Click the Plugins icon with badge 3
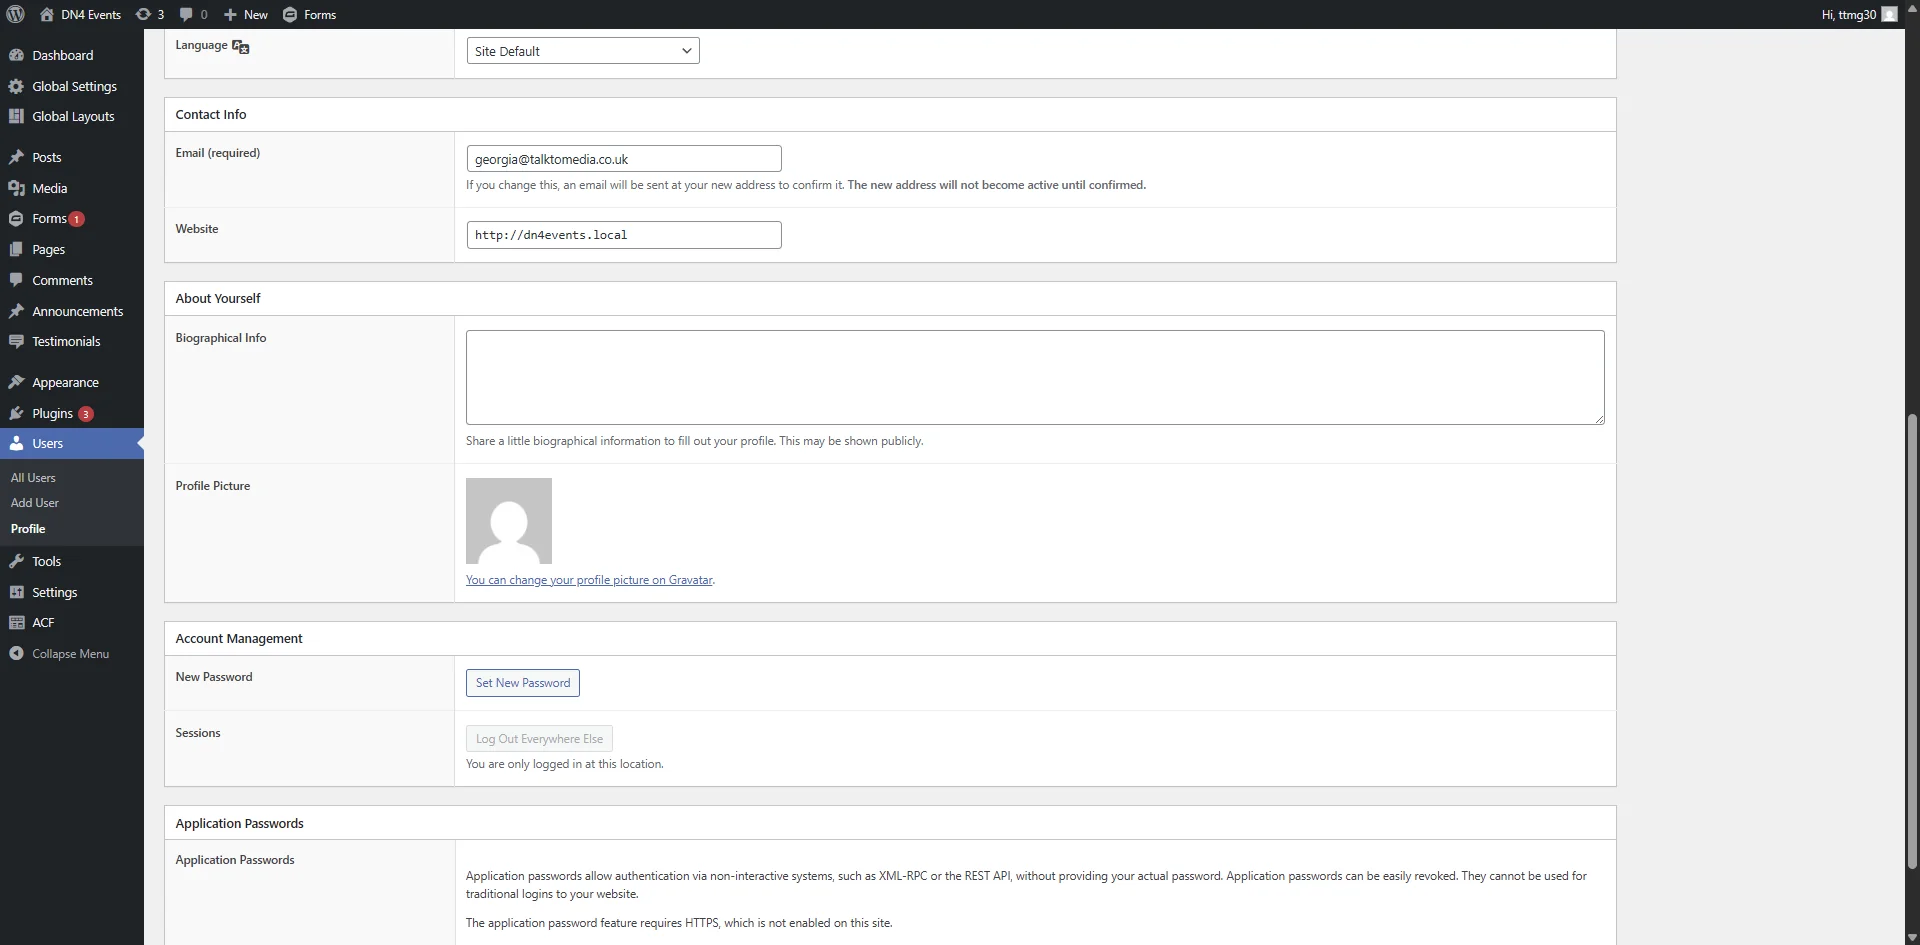Image resolution: width=1920 pixels, height=945 pixels. coord(53,413)
